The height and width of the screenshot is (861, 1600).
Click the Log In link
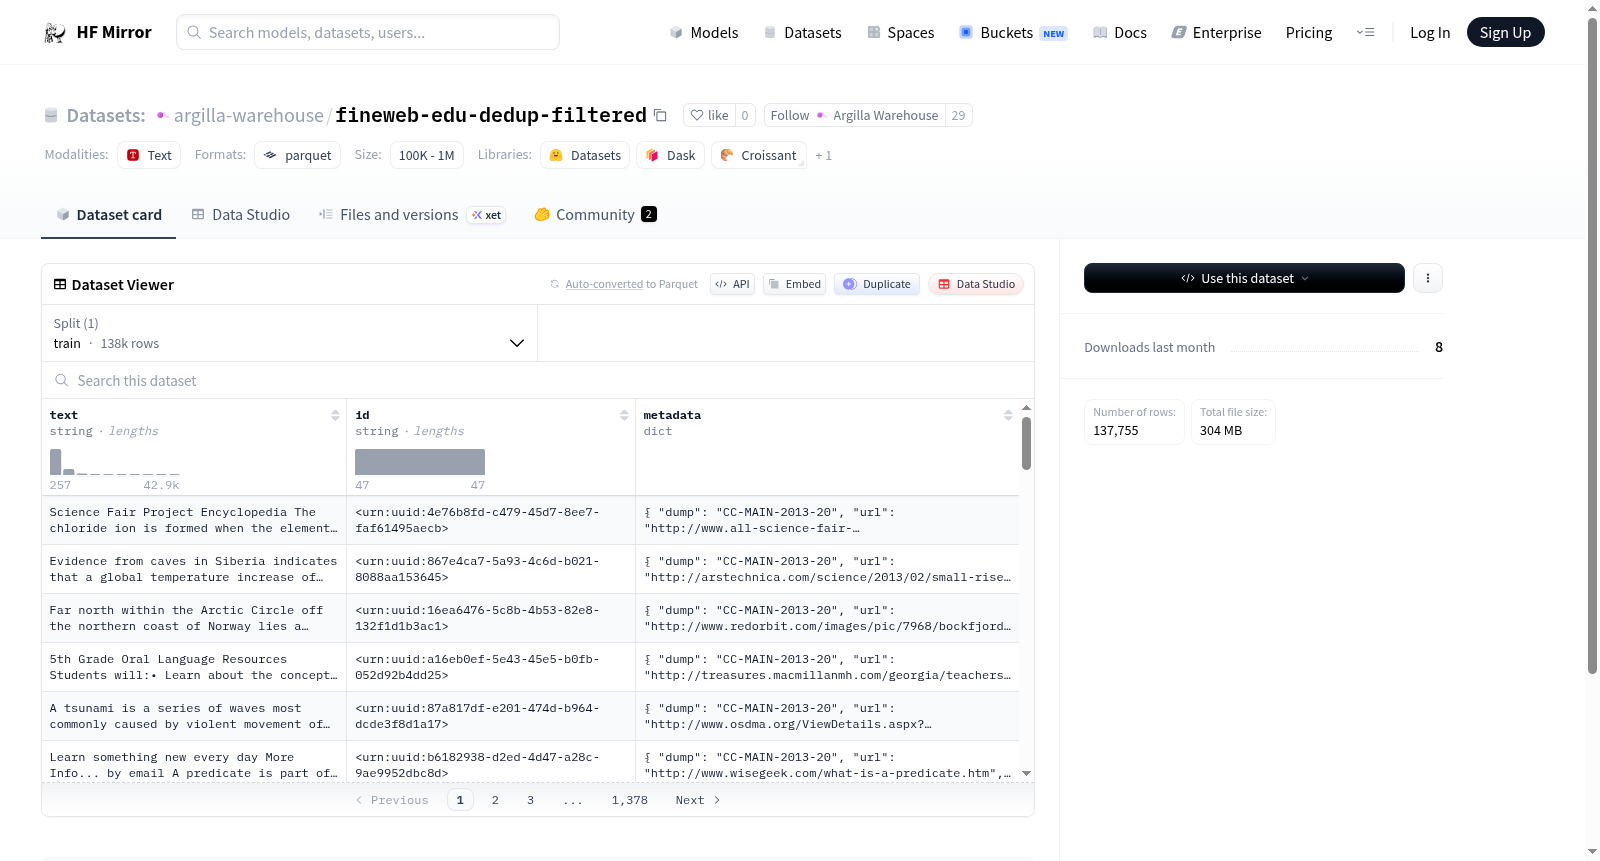(1430, 32)
